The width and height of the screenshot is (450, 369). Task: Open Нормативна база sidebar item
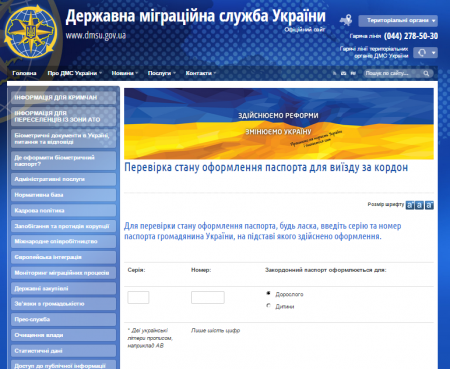coord(63,195)
